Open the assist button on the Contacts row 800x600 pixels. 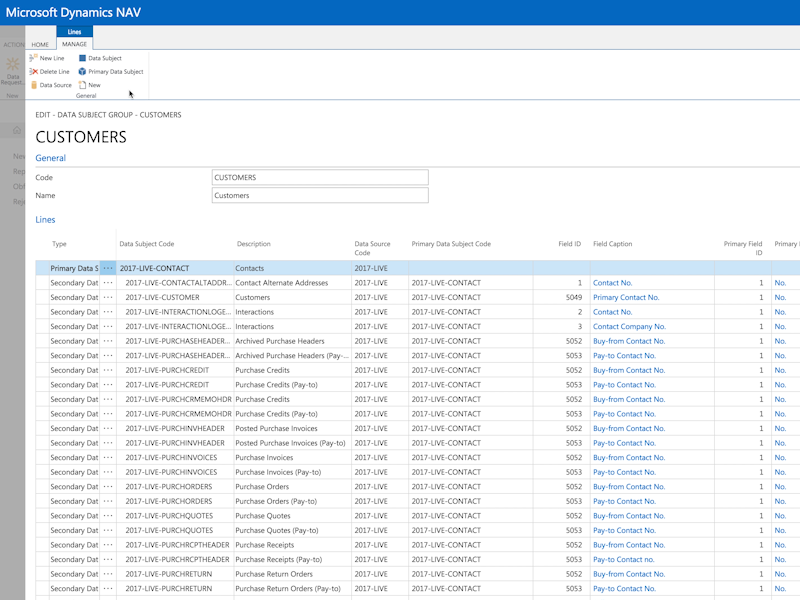click(x=108, y=268)
